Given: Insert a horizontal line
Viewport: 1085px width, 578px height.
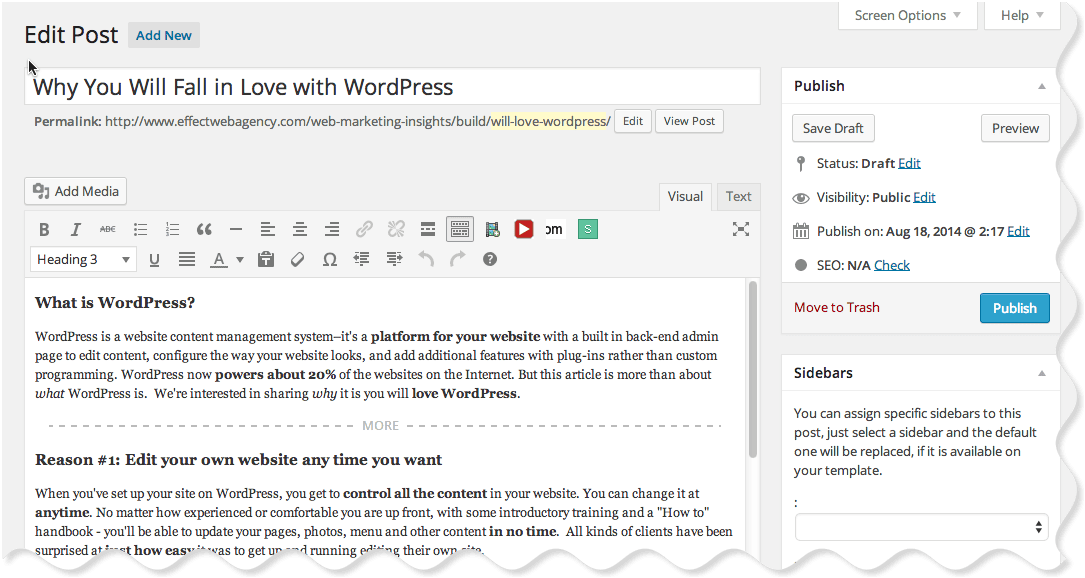Looking at the screenshot, I should click(236, 229).
